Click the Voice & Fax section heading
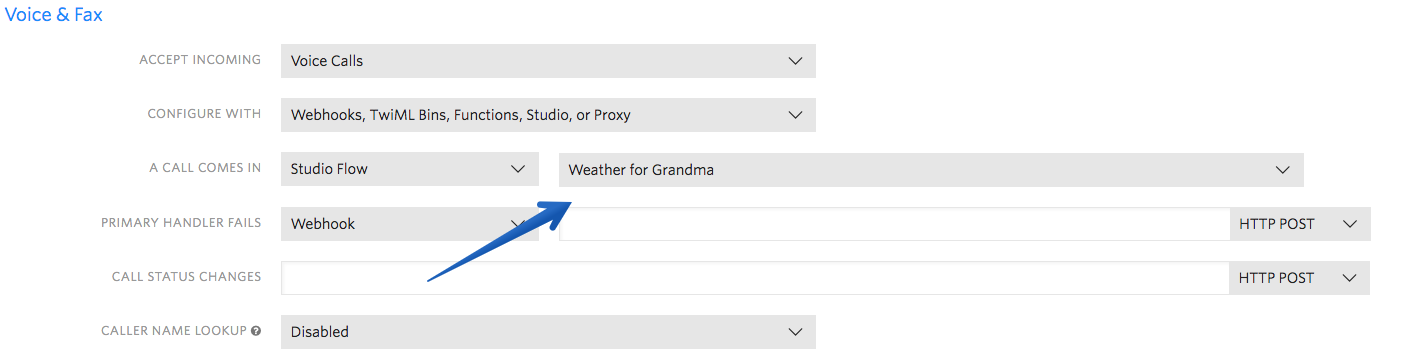 click(53, 15)
